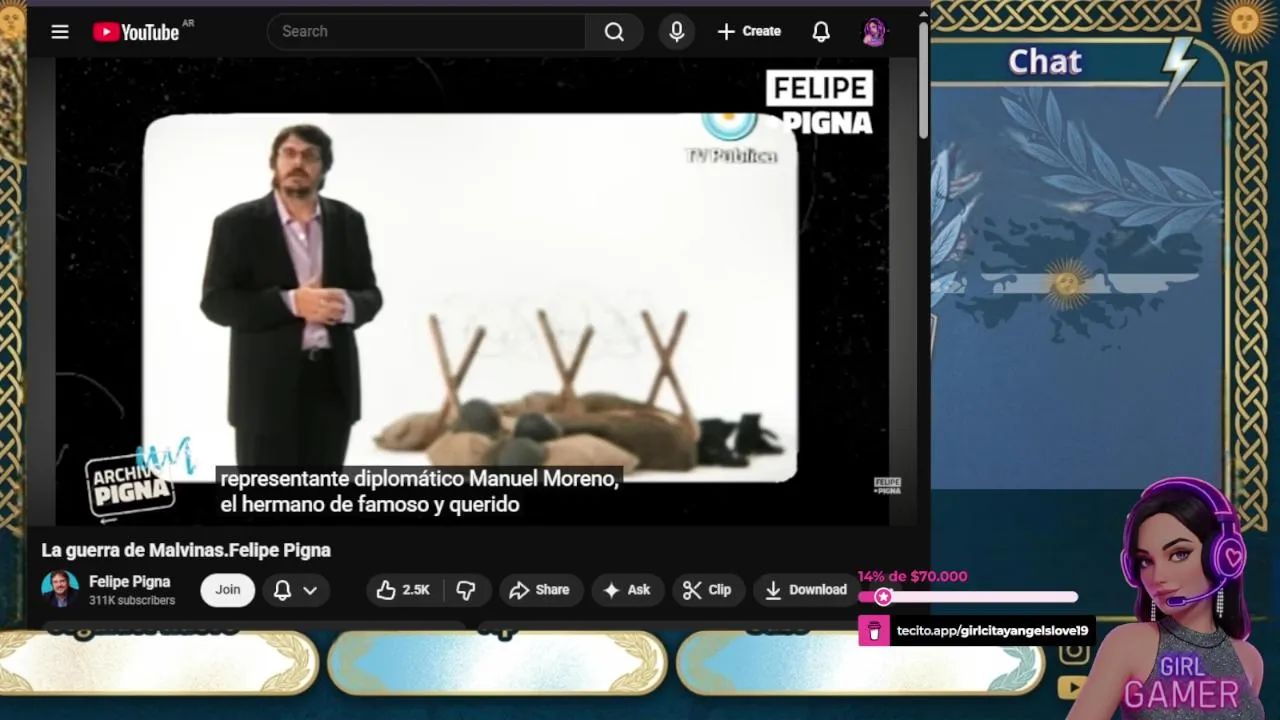Open the tecito.app/girlcitayangelslove19 link
The height and width of the screenshot is (720, 1280).
[x=992, y=631]
